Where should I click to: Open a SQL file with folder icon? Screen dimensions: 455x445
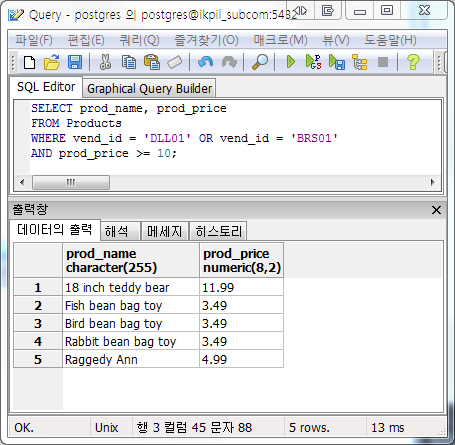(x=51, y=62)
